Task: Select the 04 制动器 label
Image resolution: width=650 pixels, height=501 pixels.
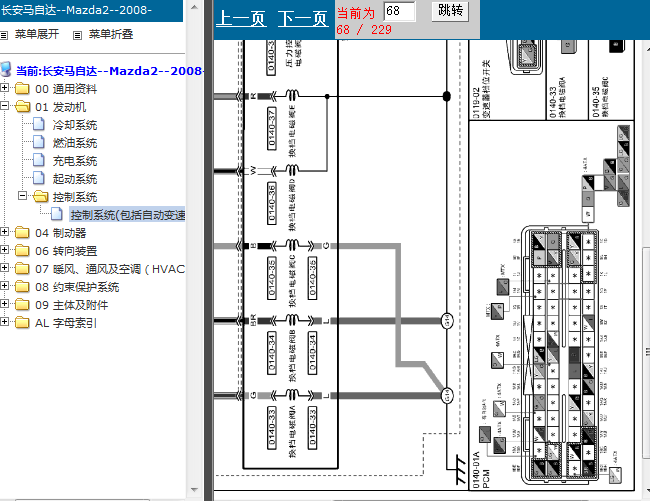Action: click(x=61, y=233)
